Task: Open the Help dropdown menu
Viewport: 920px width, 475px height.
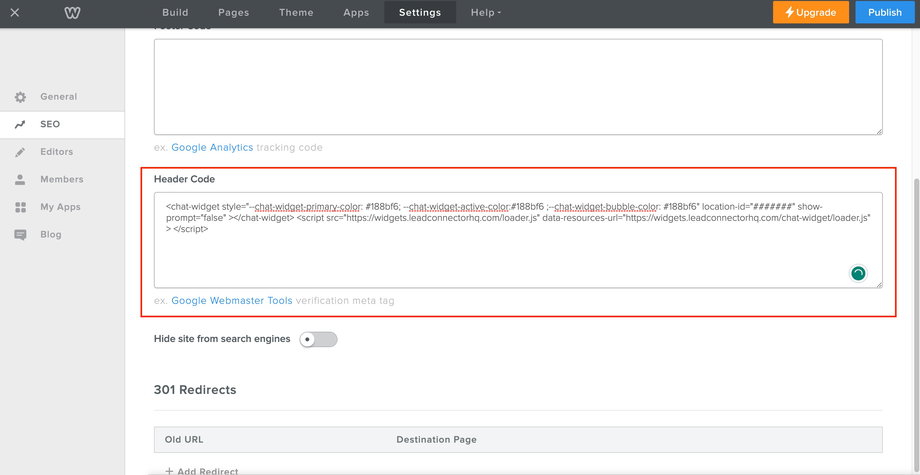Action: pyautogui.click(x=486, y=13)
